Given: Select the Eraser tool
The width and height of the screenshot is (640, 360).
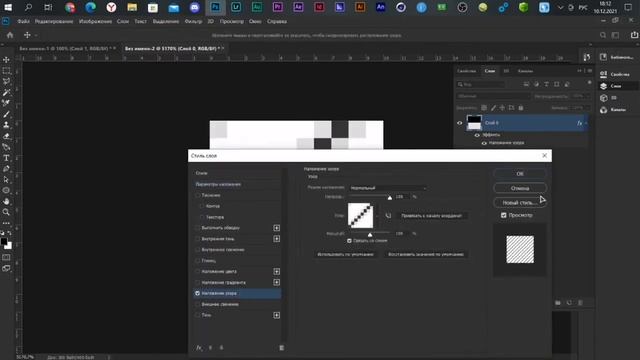Looking at the screenshot, I should 6,136.
